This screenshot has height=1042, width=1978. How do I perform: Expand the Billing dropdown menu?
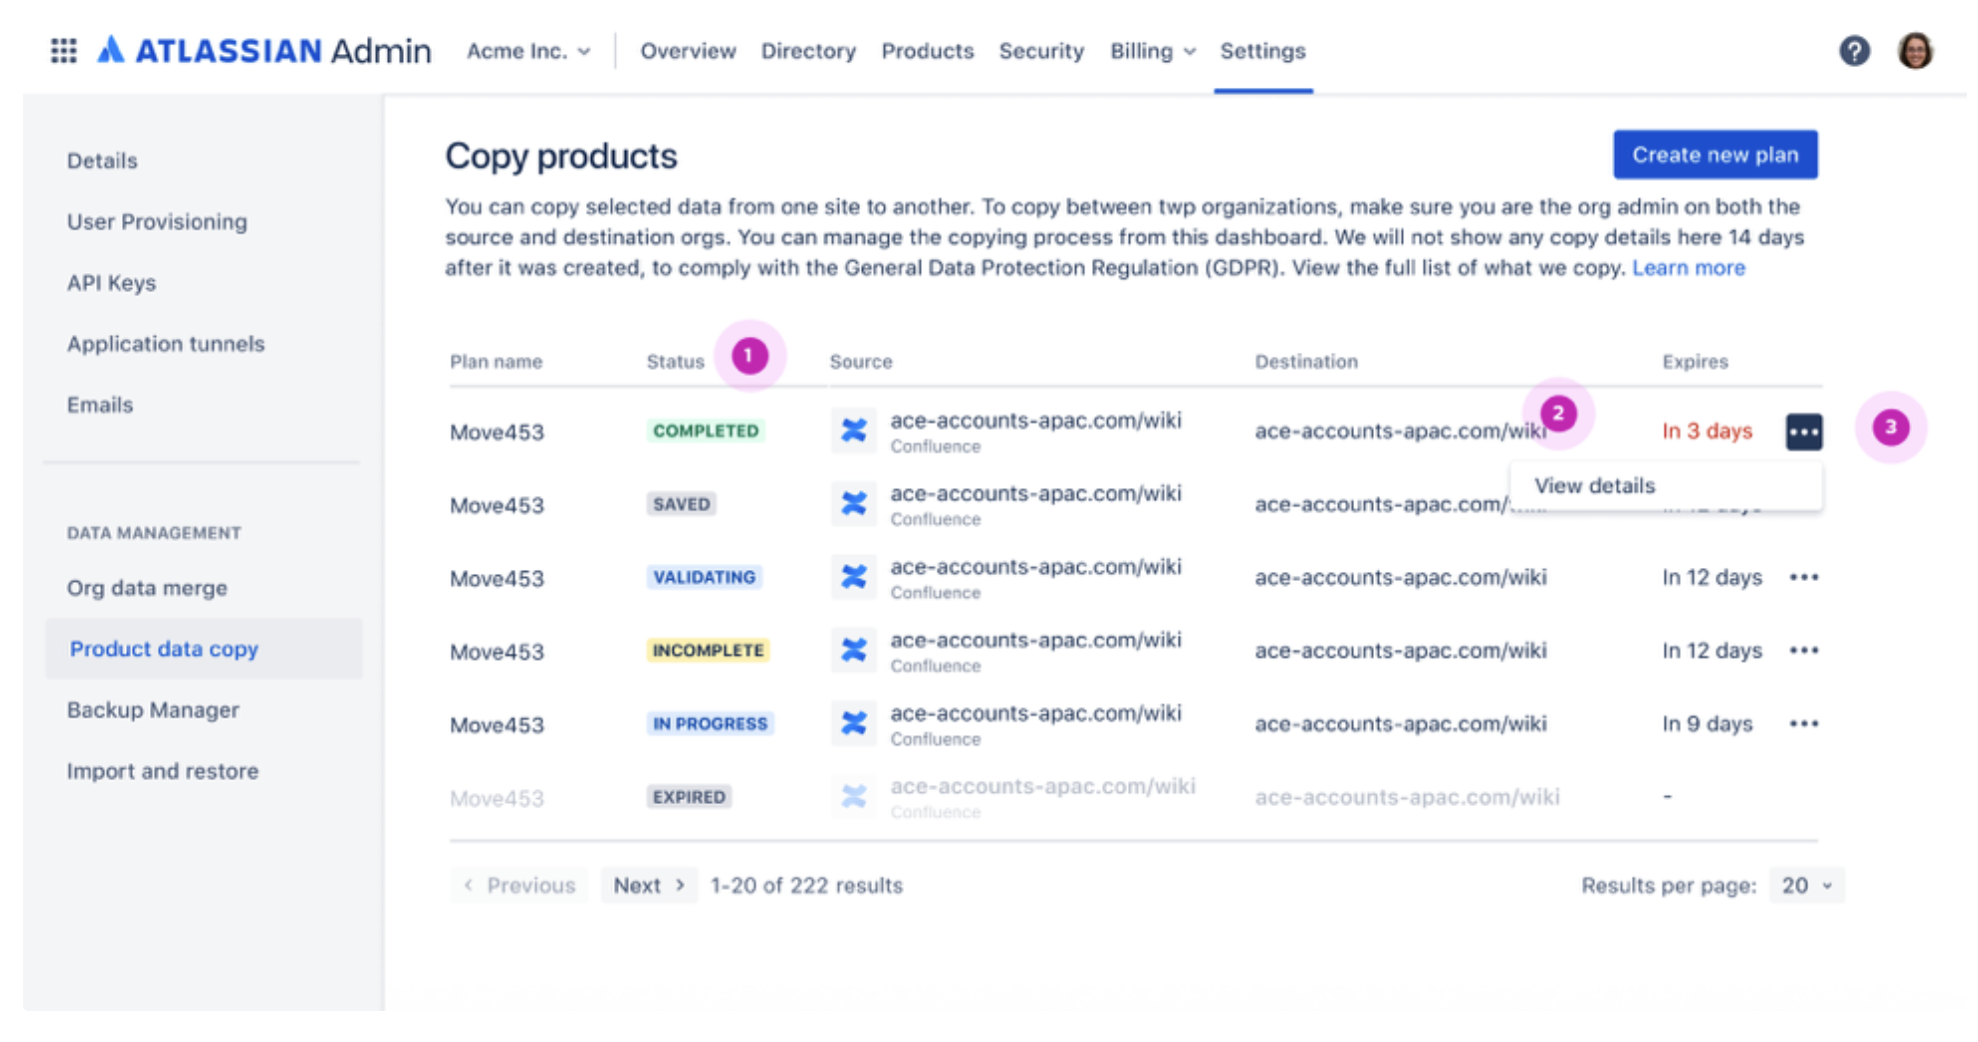pos(1152,51)
